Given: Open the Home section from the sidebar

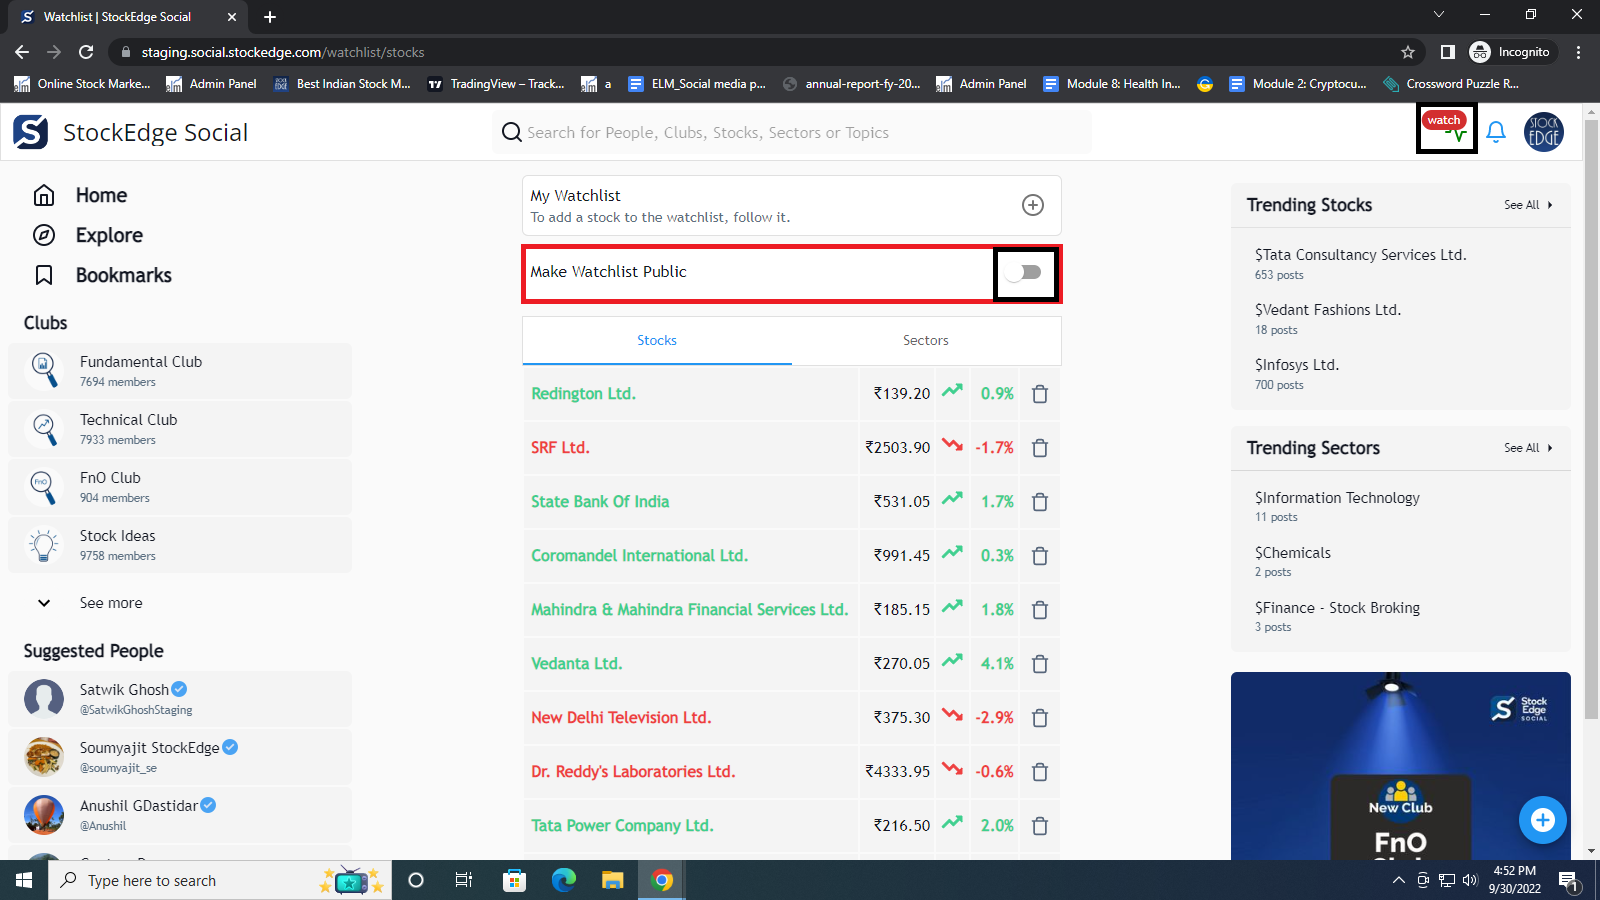Looking at the screenshot, I should coord(100,195).
